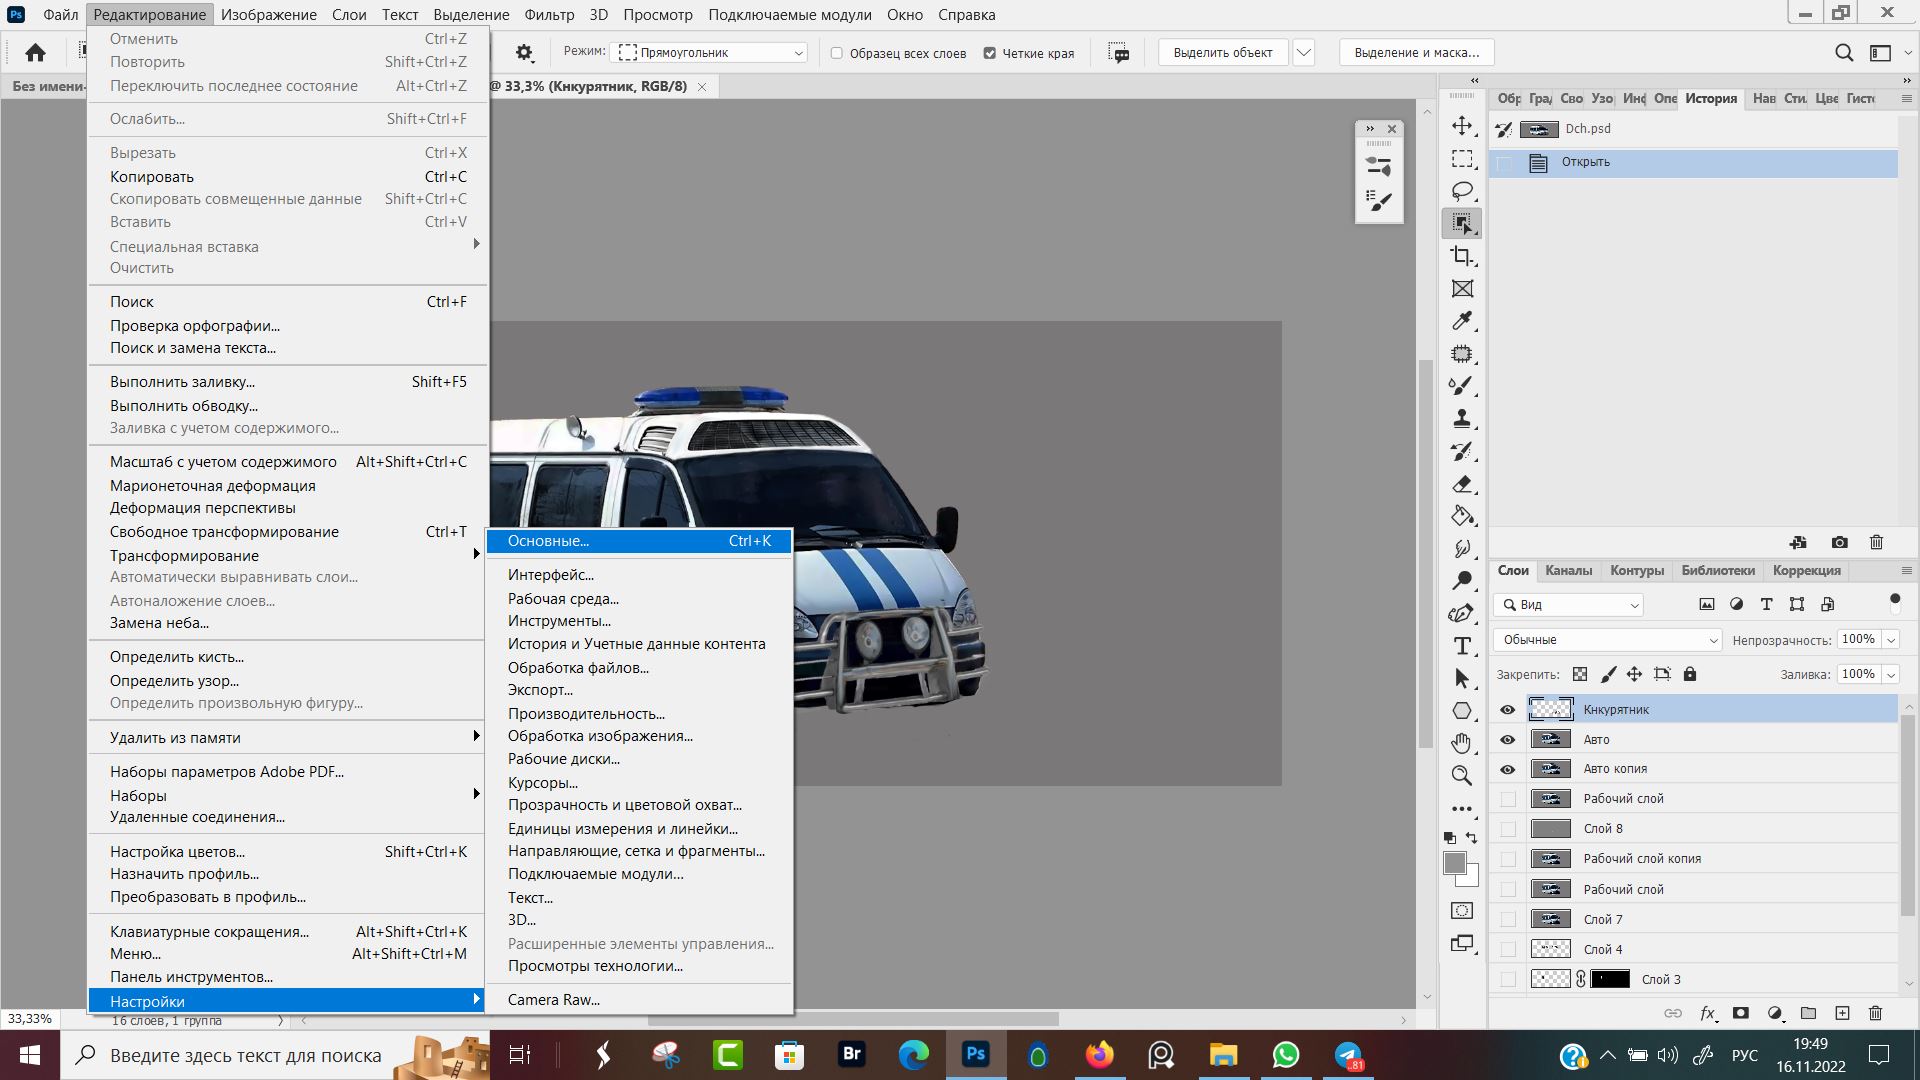Expand 'Удалить из памяти' submenu

(x=286, y=738)
